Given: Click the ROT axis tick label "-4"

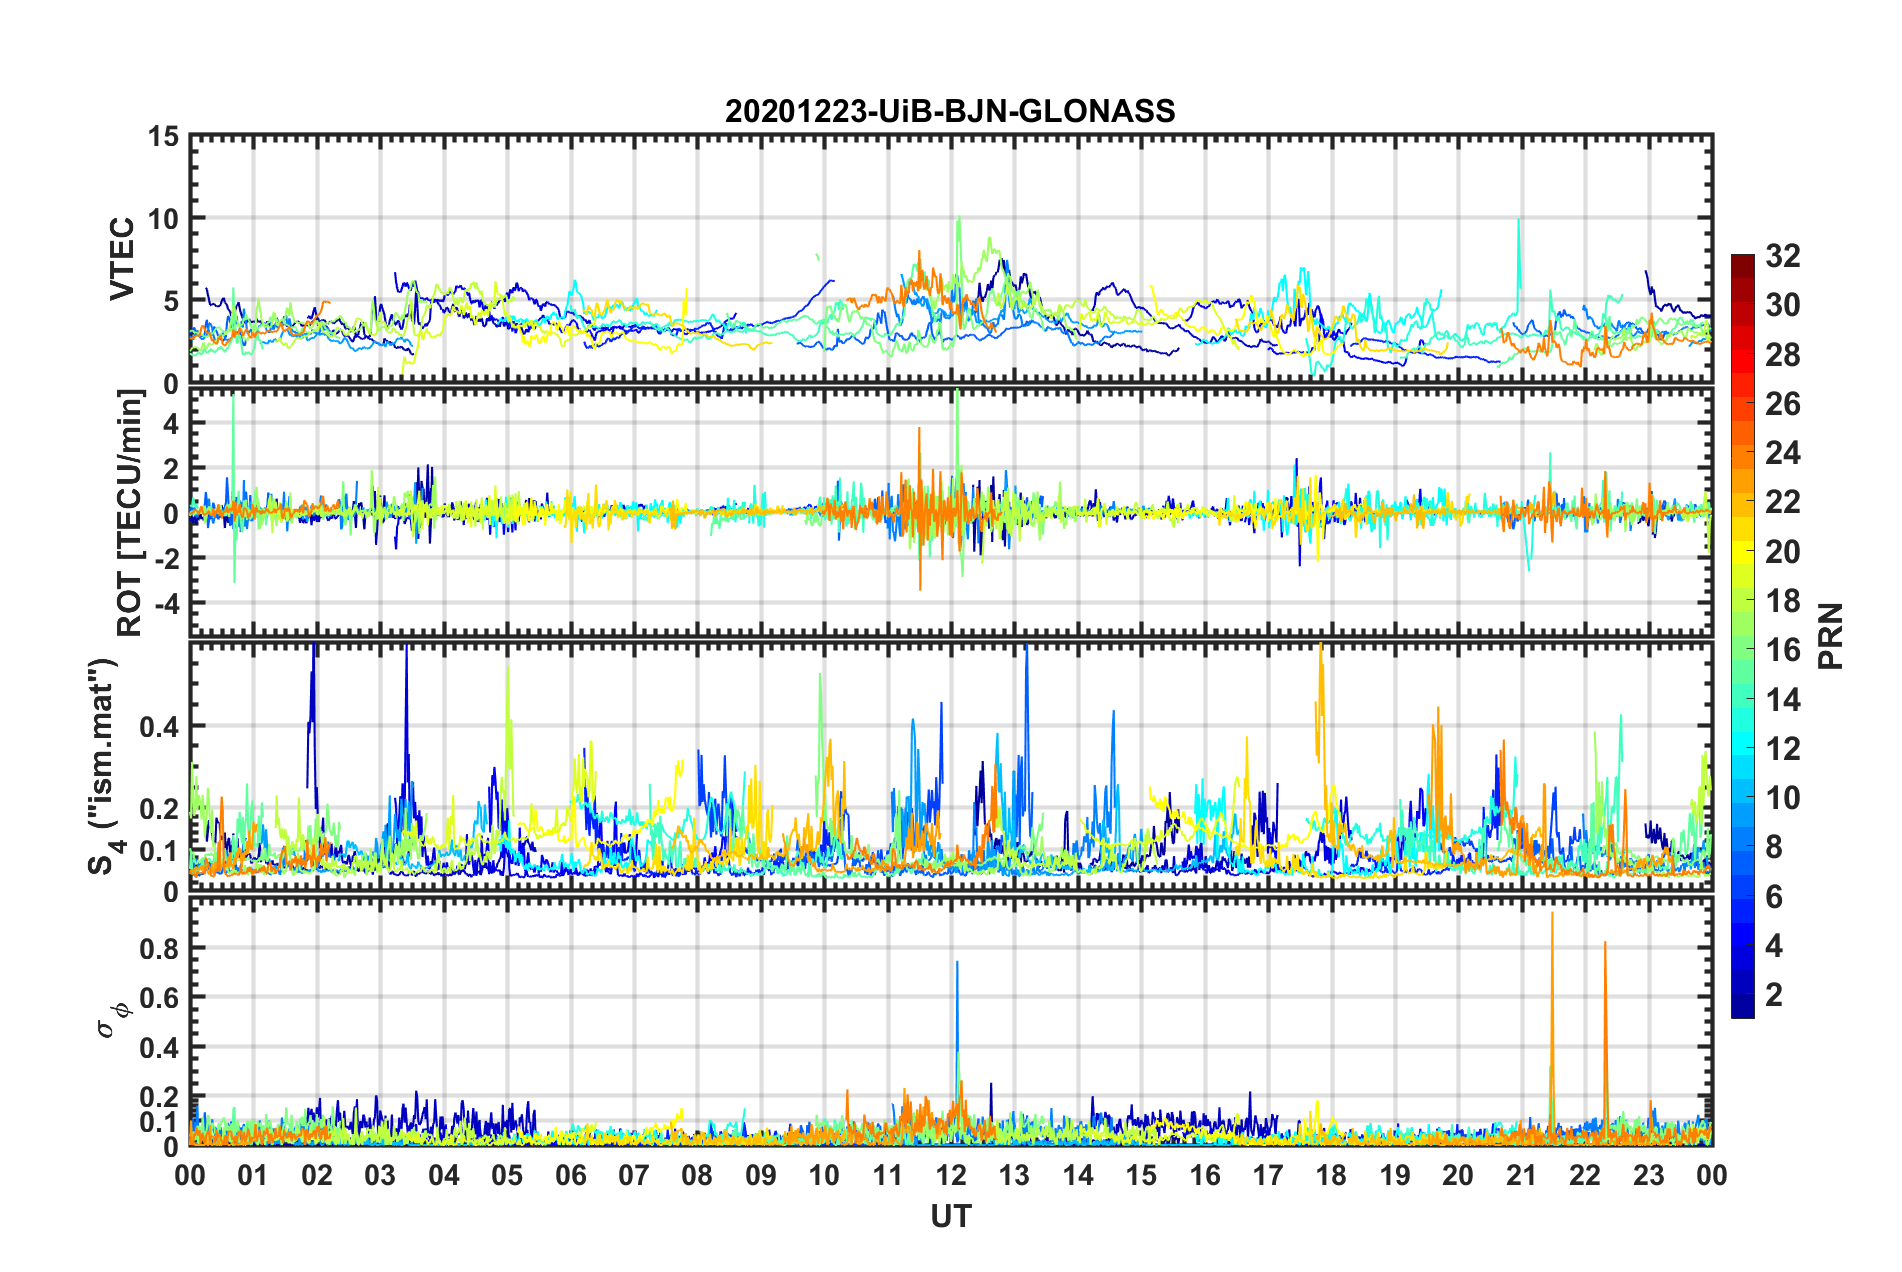Looking at the screenshot, I should [x=166, y=603].
